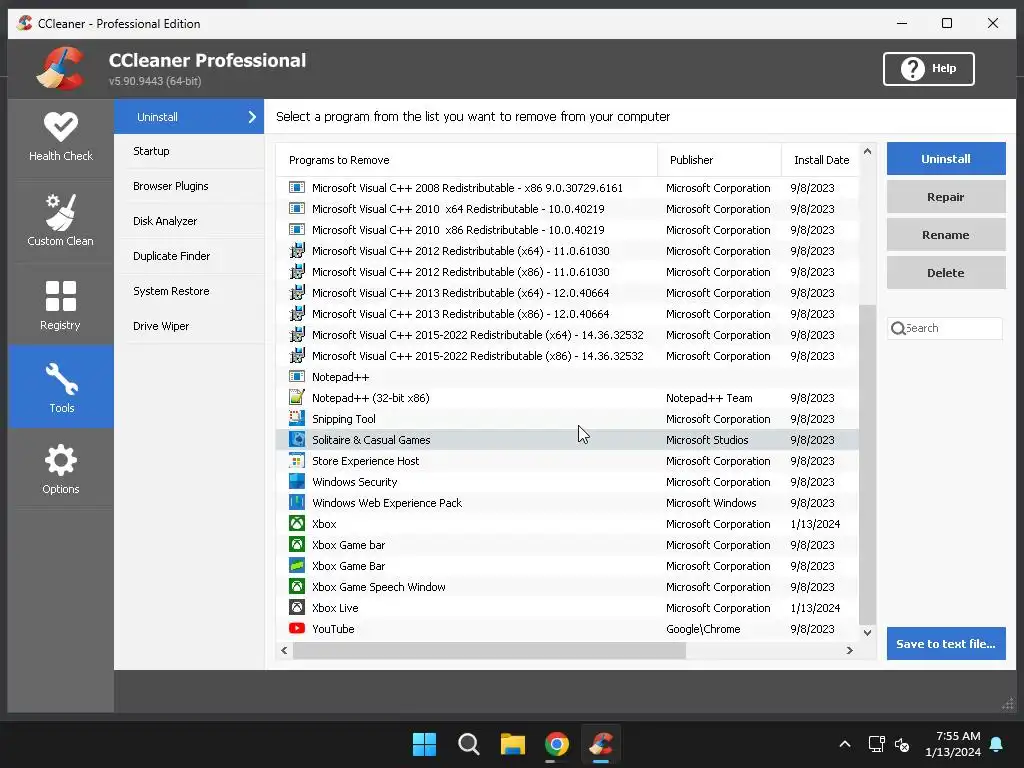Click the blue Uninstall button

(946, 159)
